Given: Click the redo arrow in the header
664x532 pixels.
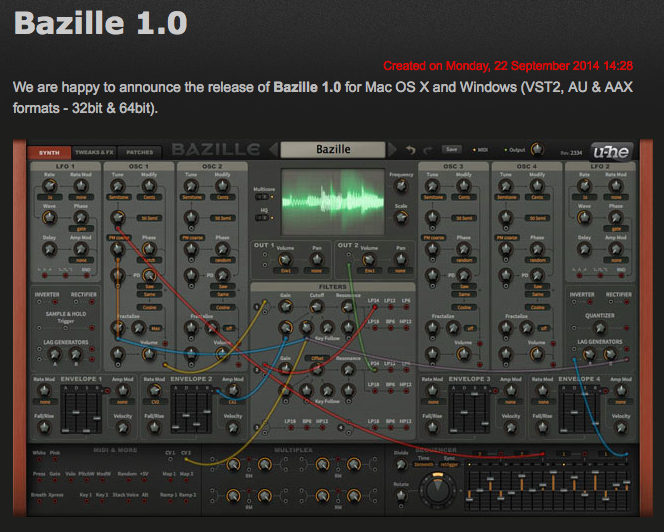Looking at the screenshot, I should point(427,149).
